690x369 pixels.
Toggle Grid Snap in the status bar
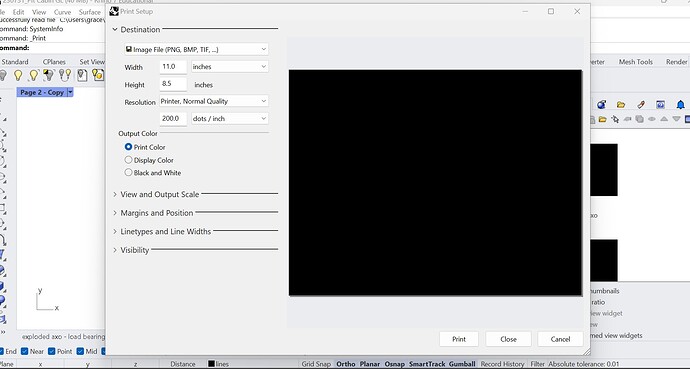pos(316,364)
